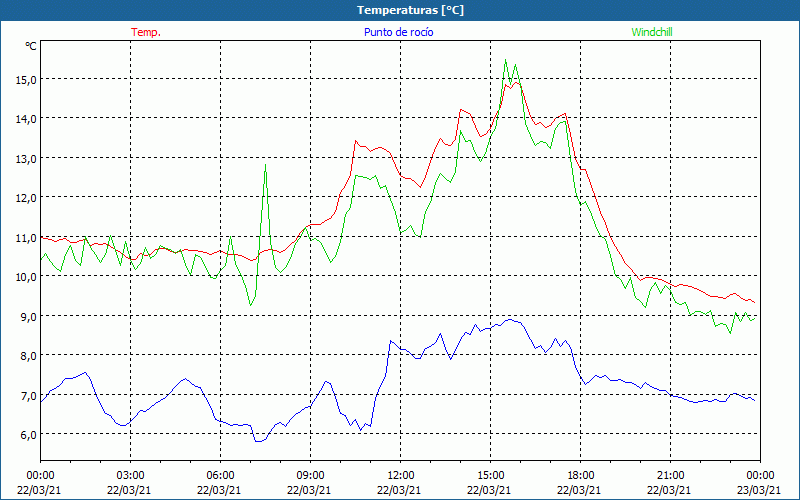
Task: Click the '15,0' y-axis value
Action: [x=27, y=80]
